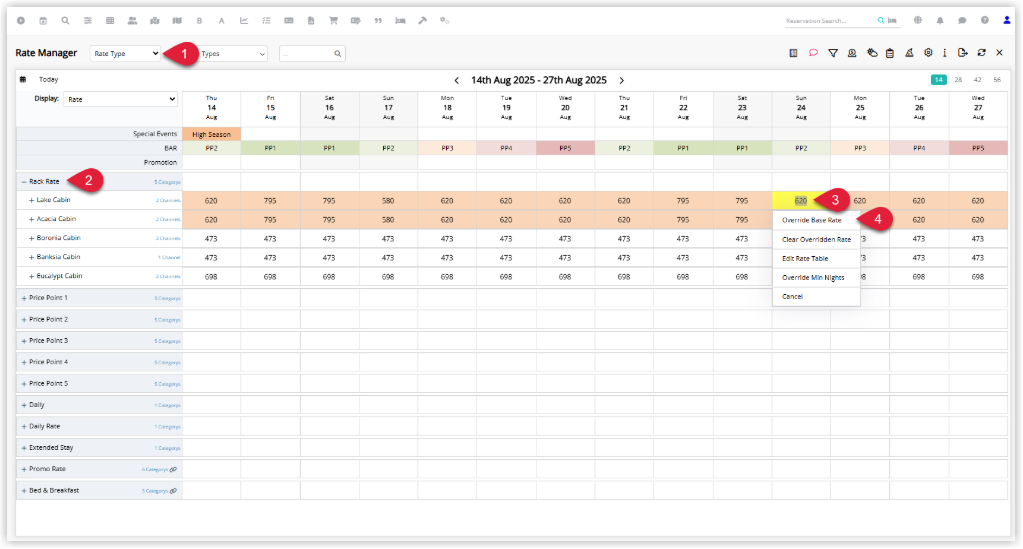Open the Rate Type dropdown

[125, 54]
